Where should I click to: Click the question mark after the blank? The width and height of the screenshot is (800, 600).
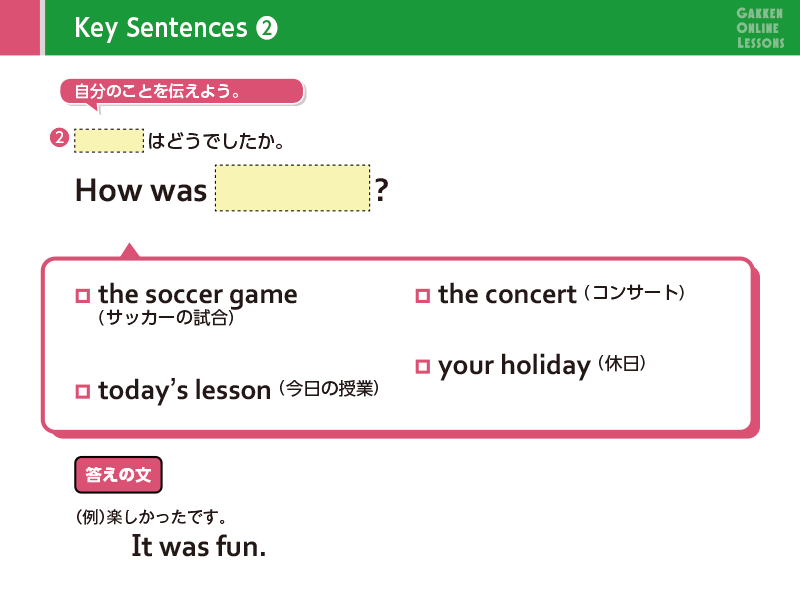[x=381, y=190]
